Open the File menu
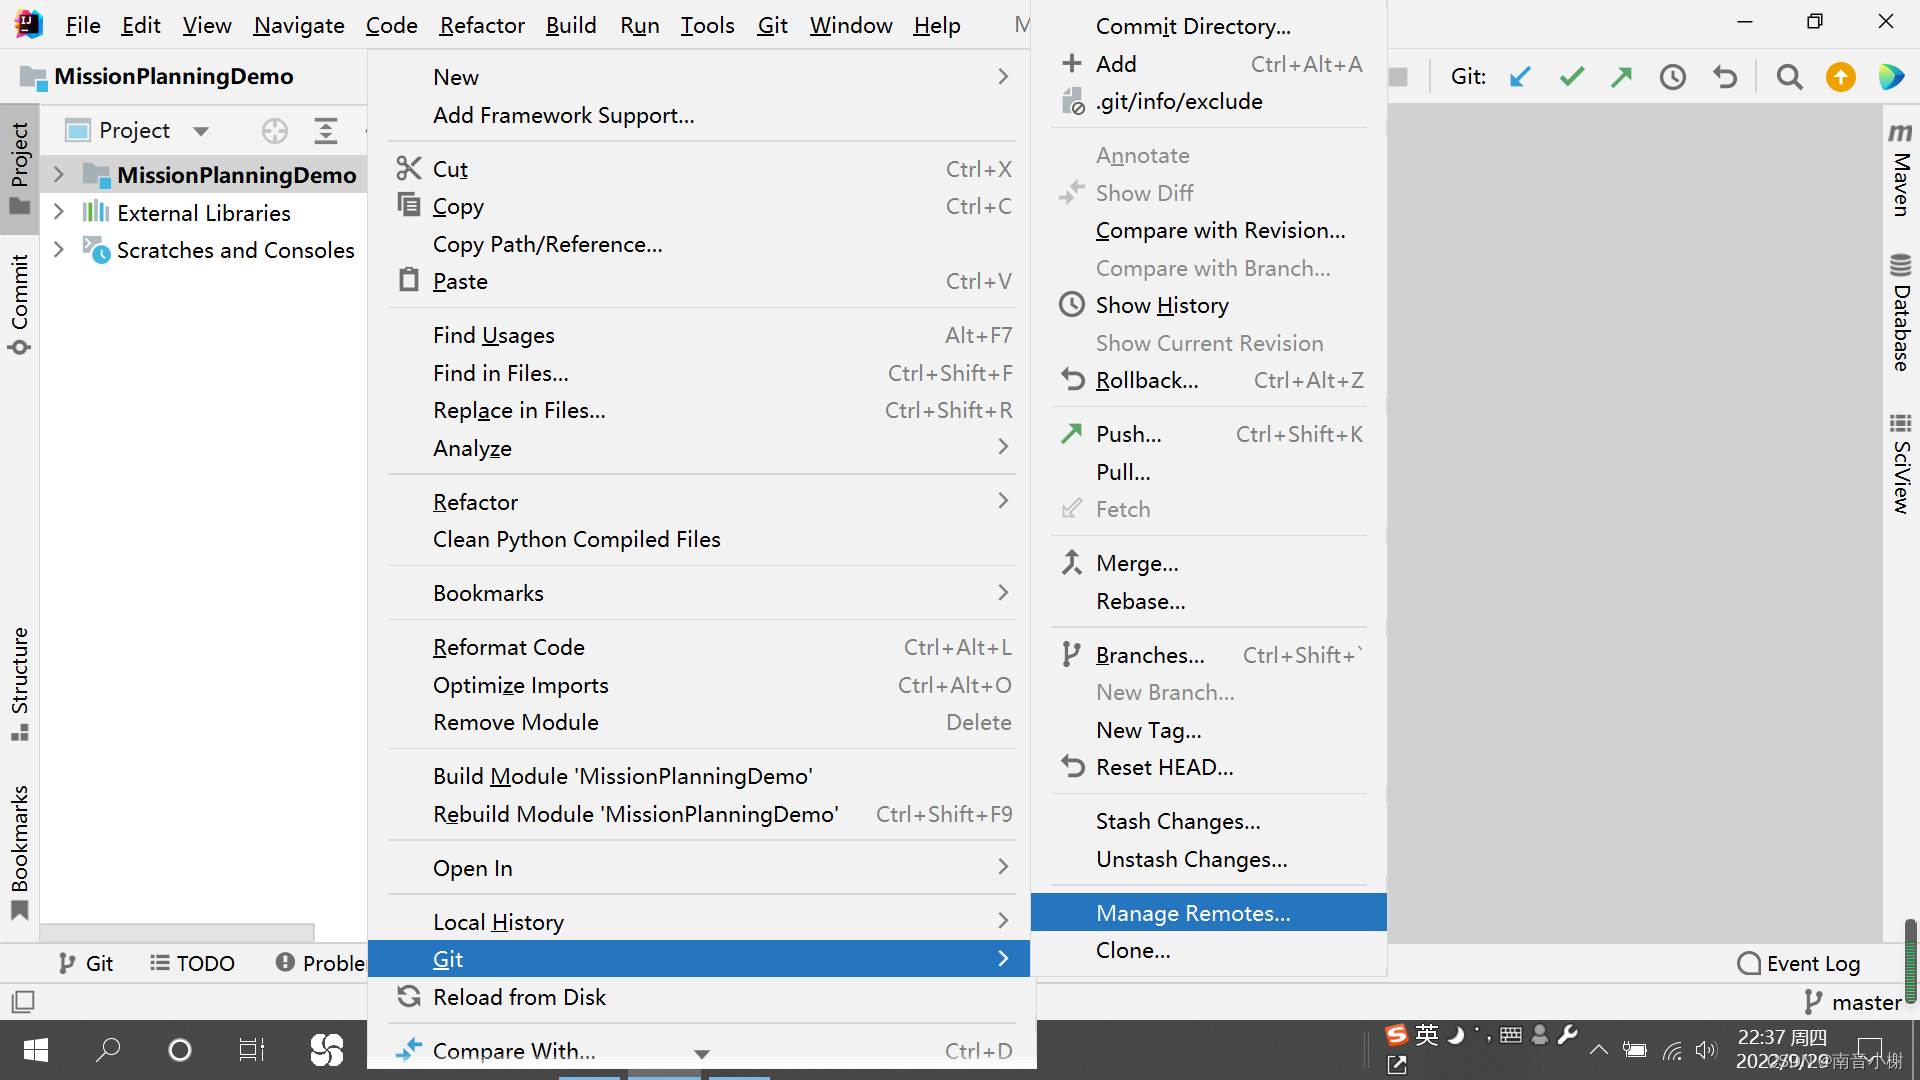Viewport: 1920px width, 1080px height. (83, 25)
